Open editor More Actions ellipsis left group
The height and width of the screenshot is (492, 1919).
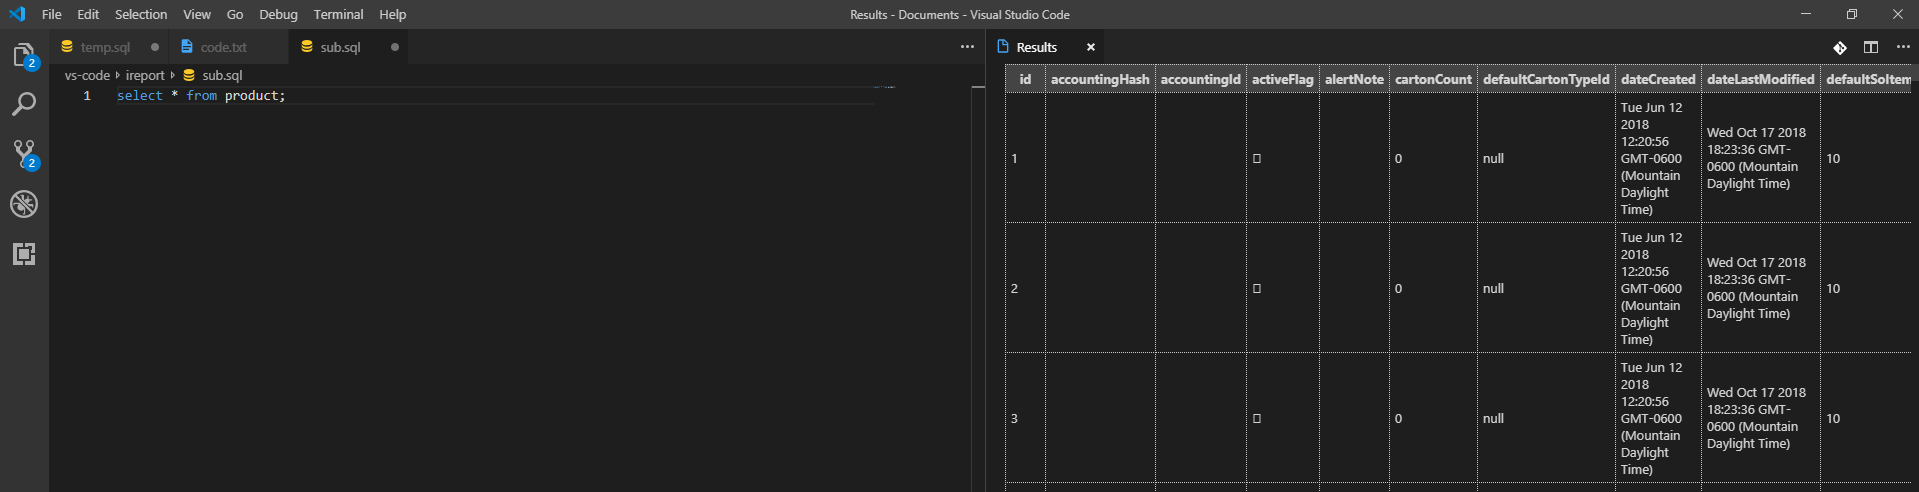pyautogui.click(x=967, y=47)
